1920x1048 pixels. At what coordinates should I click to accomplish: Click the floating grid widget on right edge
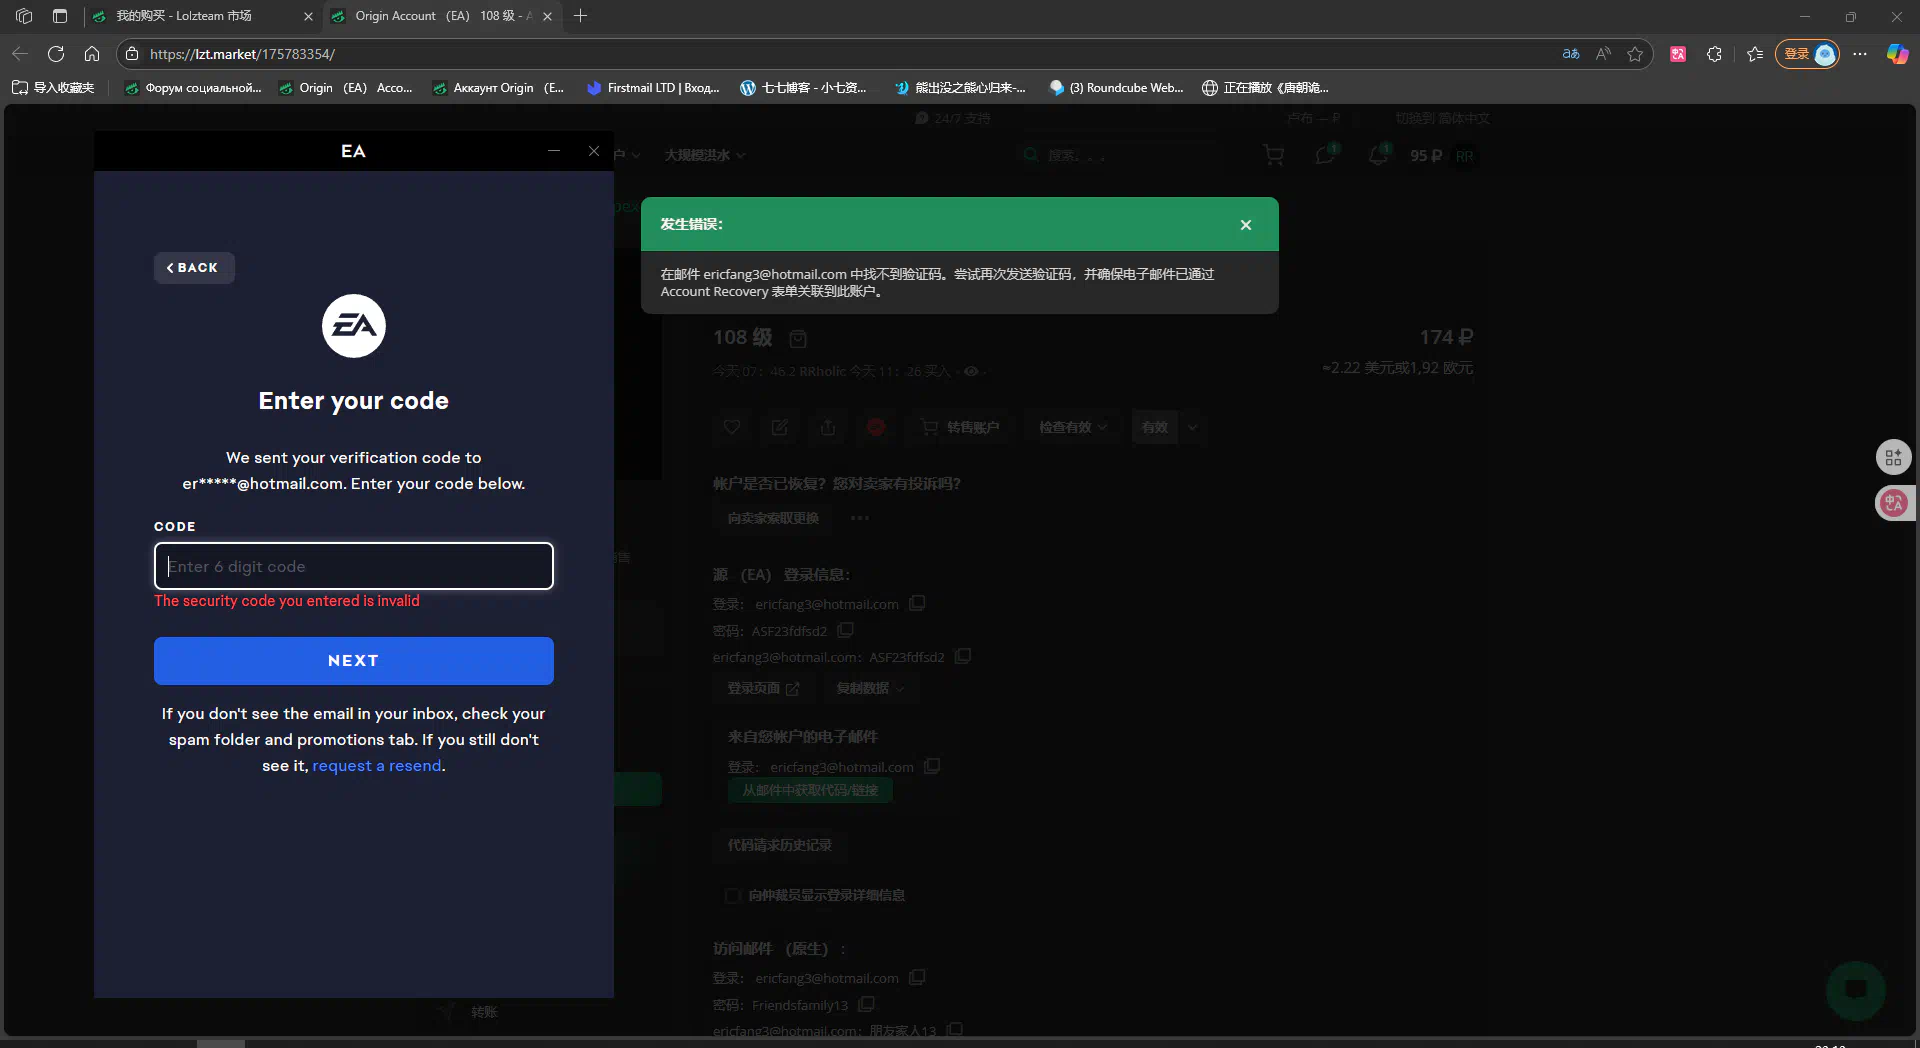coord(1893,458)
